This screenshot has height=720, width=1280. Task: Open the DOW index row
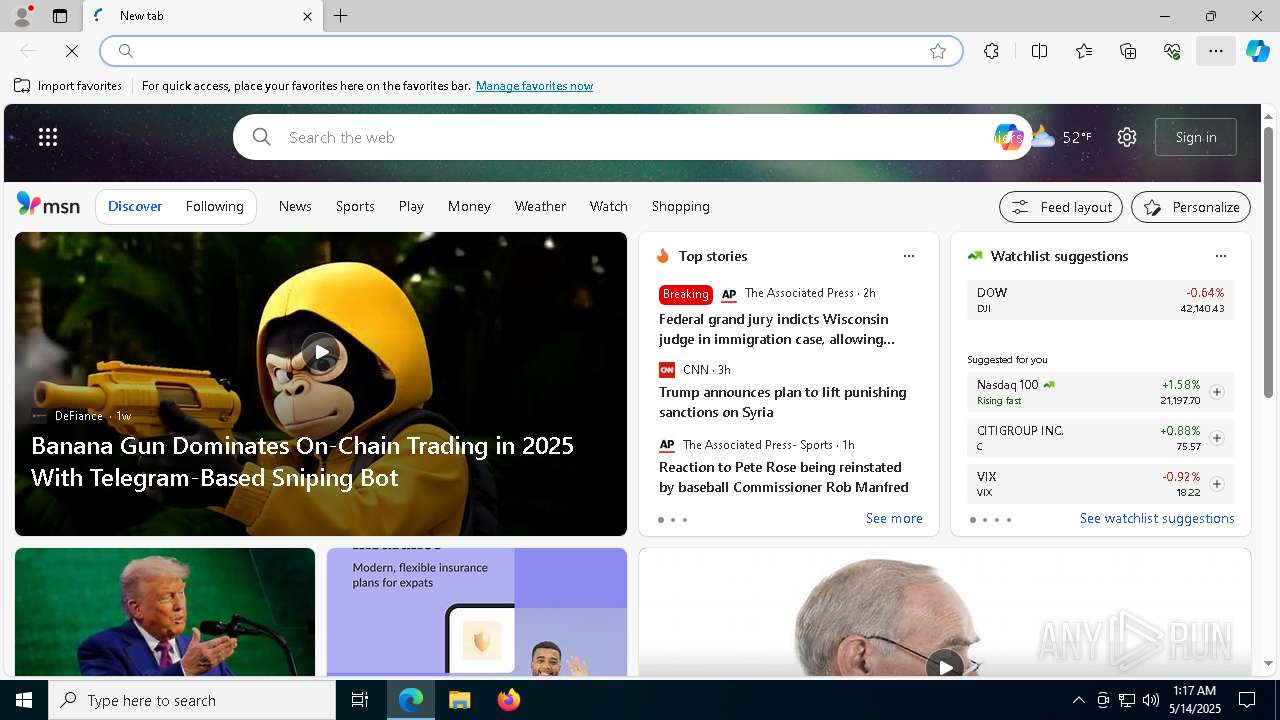click(x=1100, y=300)
